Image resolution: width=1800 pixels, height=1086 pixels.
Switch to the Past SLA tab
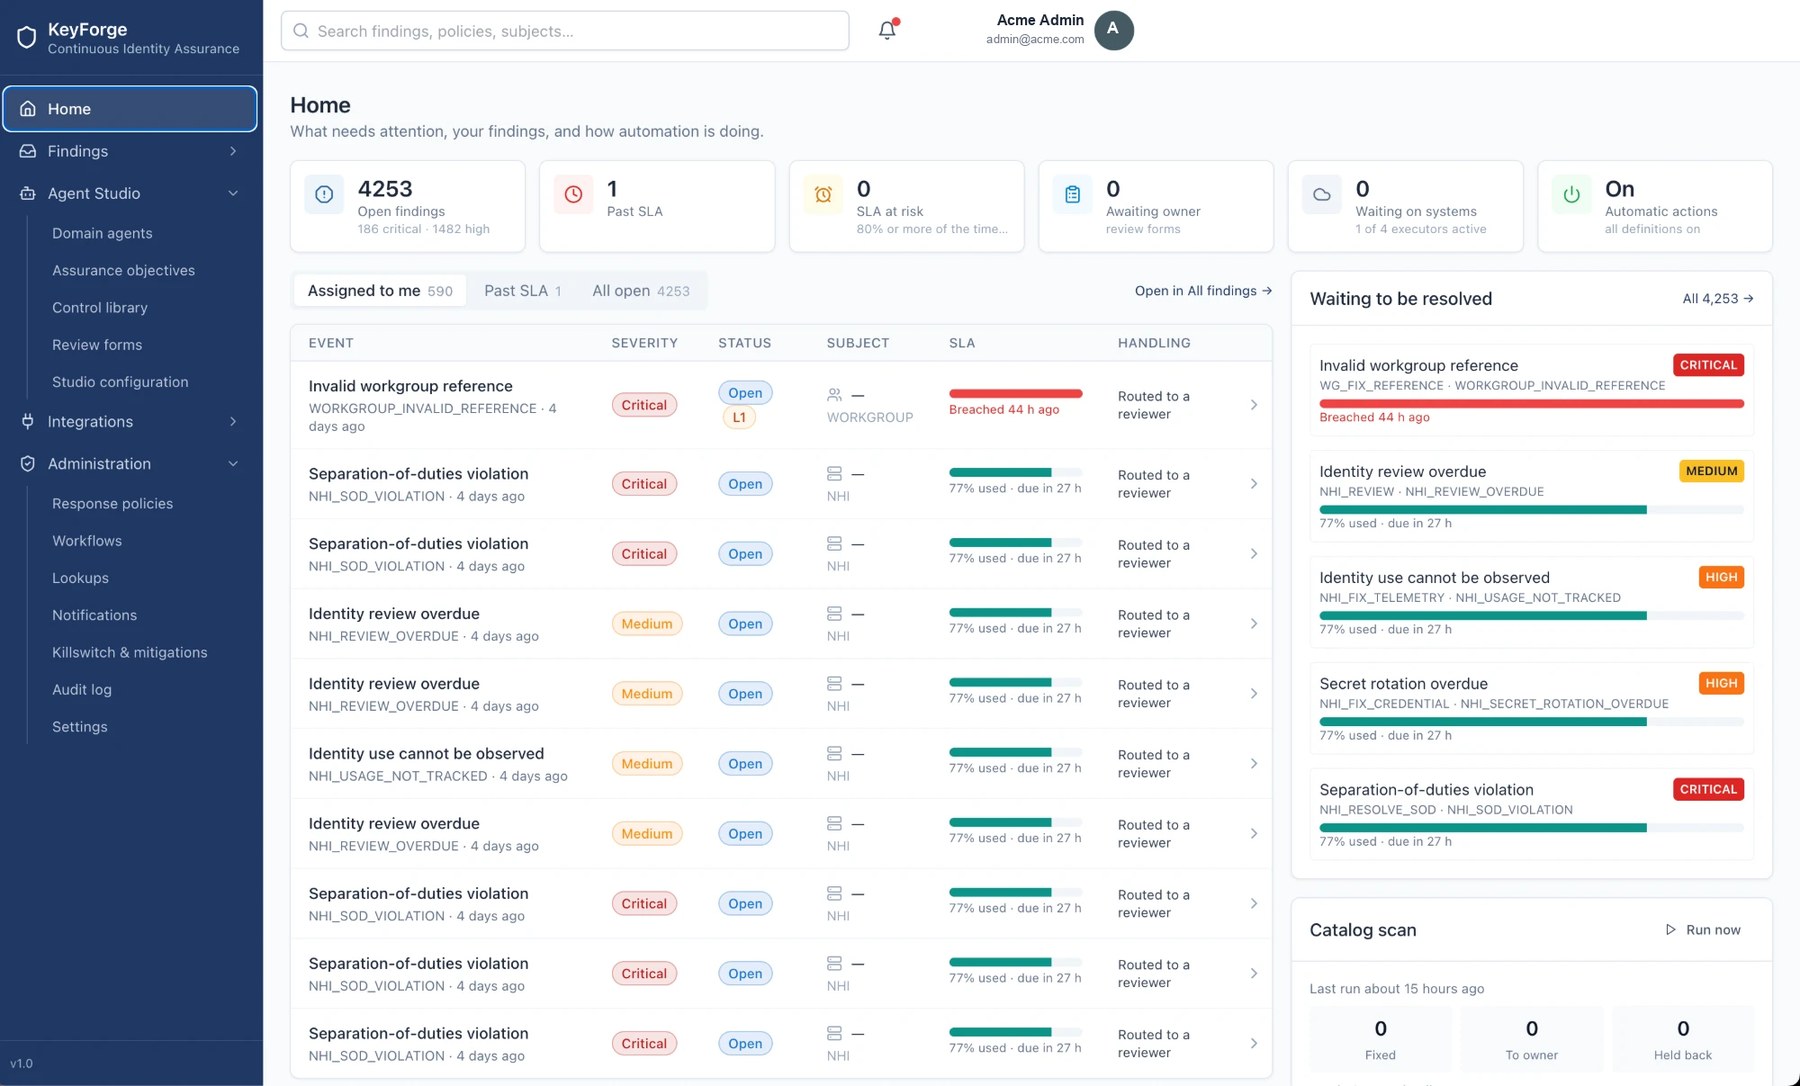click(523, 291)
